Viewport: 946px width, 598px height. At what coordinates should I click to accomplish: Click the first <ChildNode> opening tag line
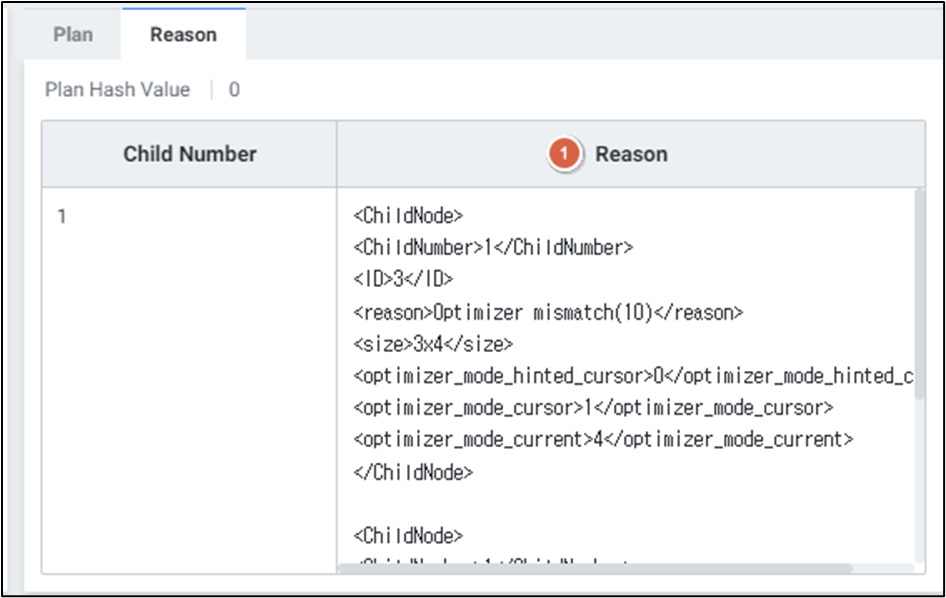pos(408,215)
